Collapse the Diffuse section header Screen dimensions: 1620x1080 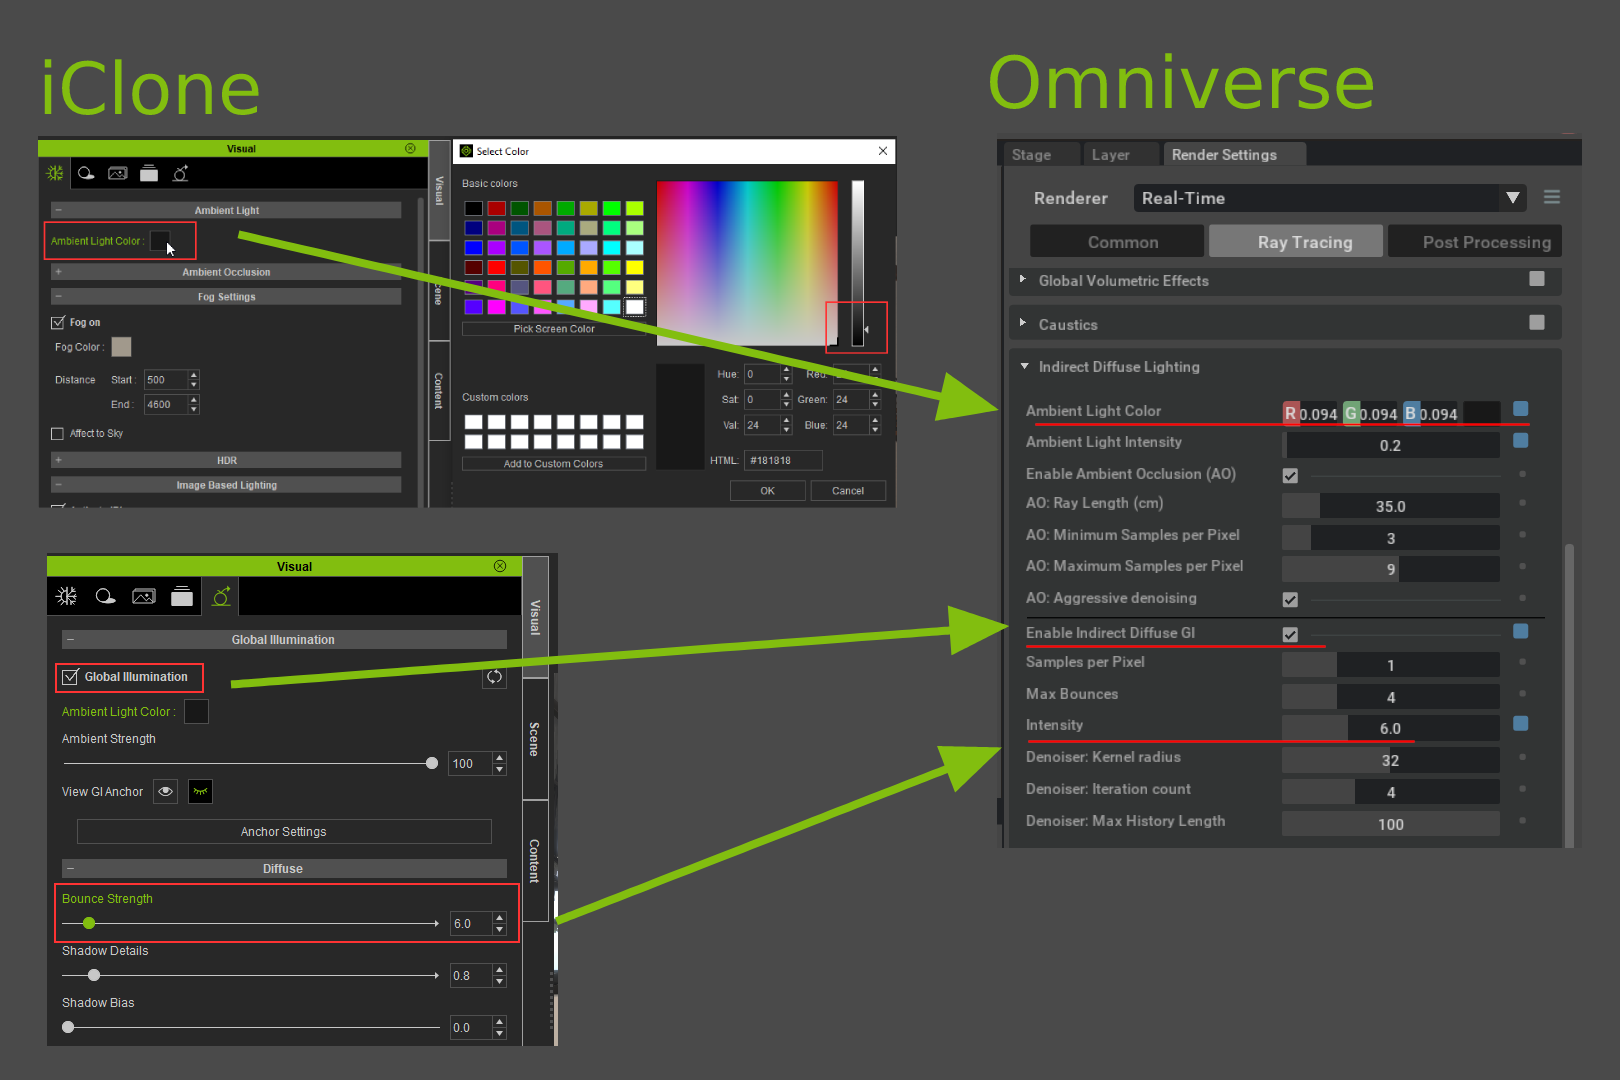(284, 869)
